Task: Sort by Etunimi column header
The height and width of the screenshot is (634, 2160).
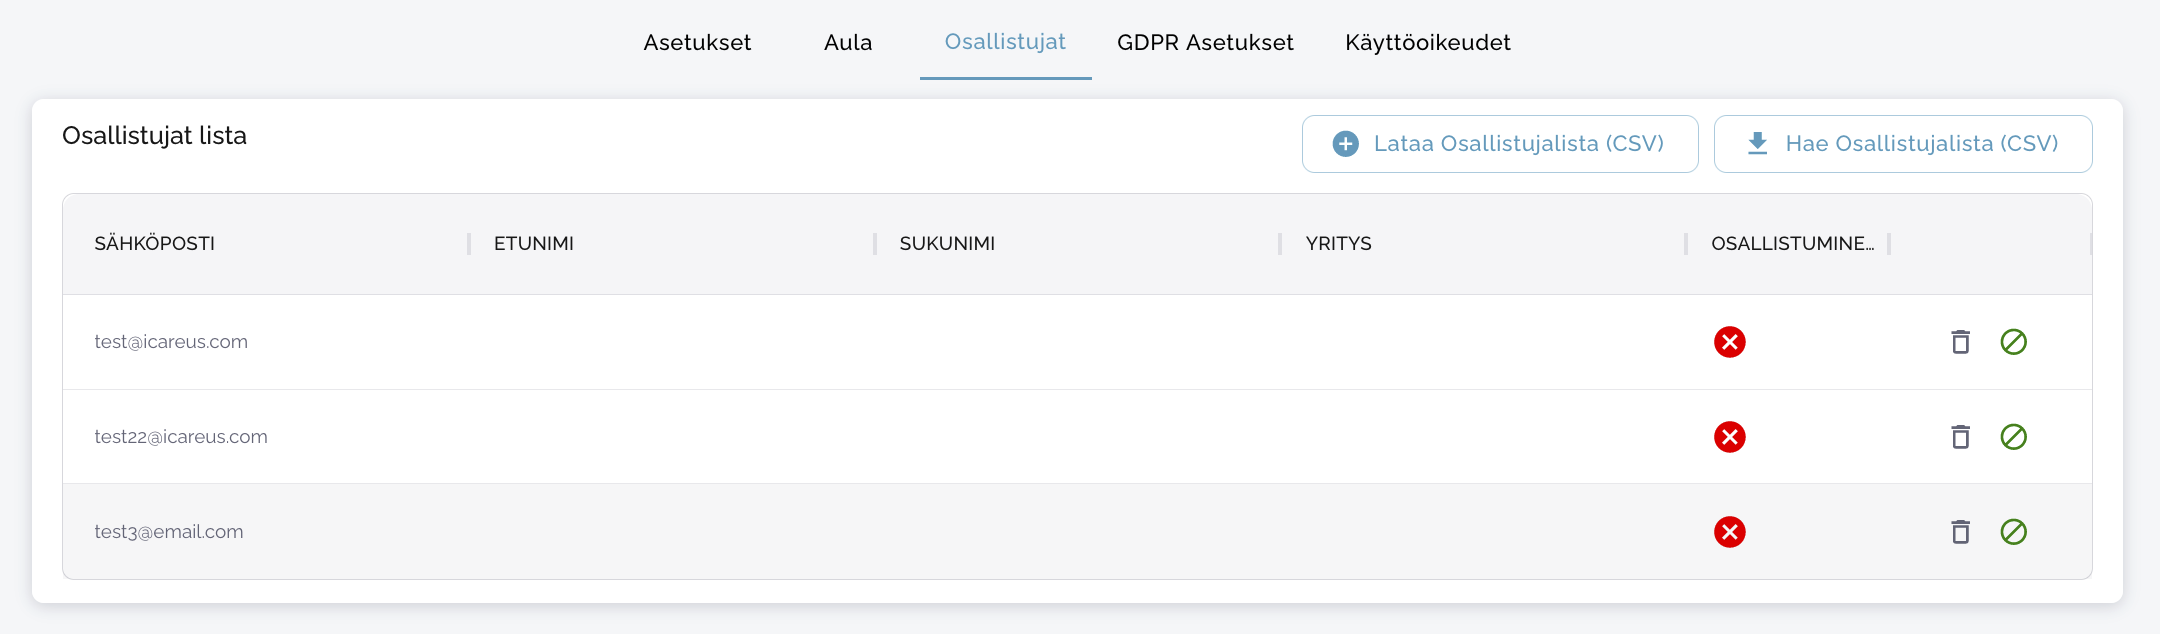Action: click(534, 244)
